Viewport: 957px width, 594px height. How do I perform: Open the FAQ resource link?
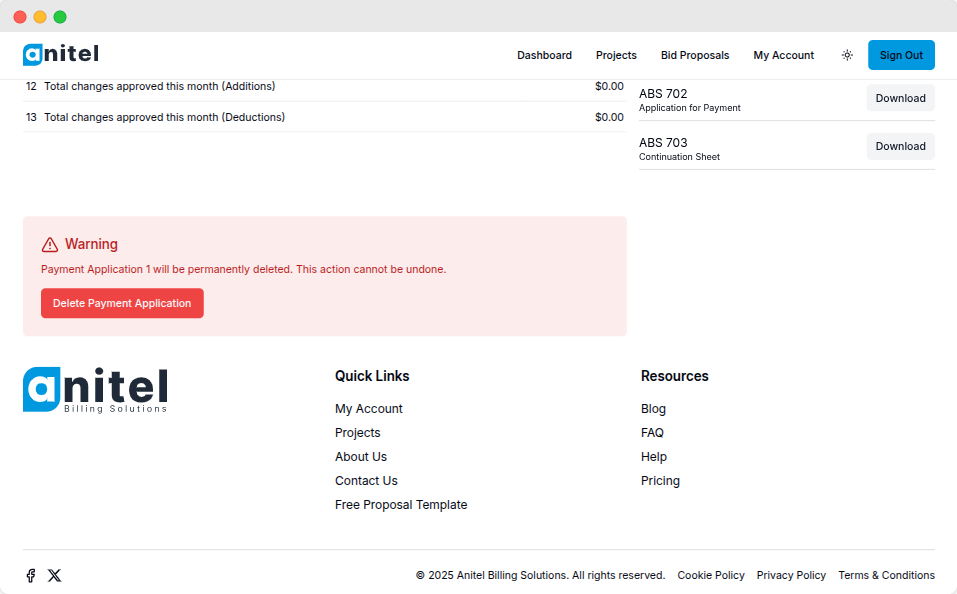(x=652, y=432)
